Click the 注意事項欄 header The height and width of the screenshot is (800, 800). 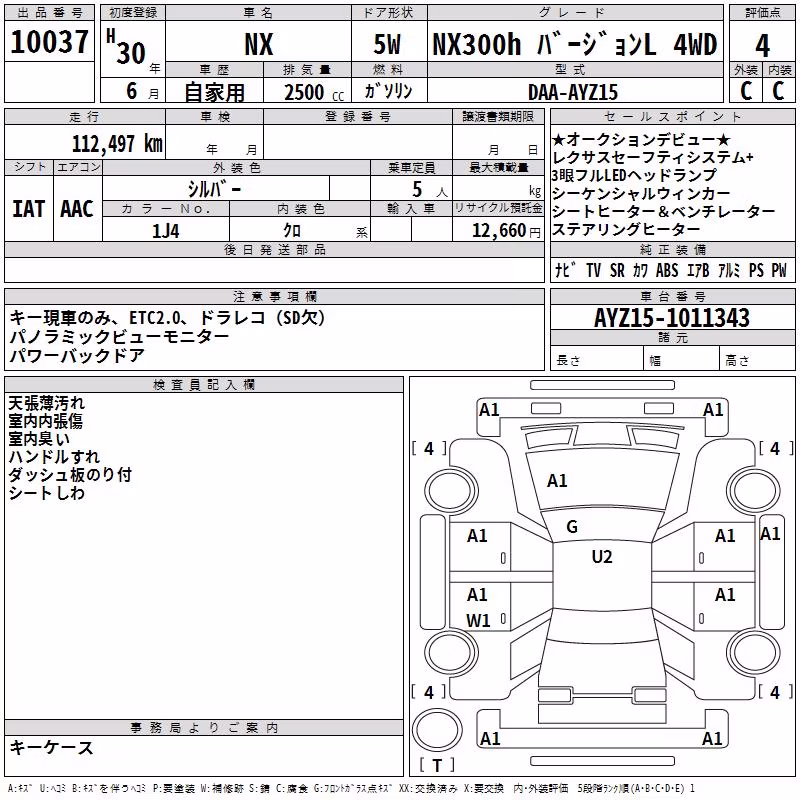pos(274,296)
